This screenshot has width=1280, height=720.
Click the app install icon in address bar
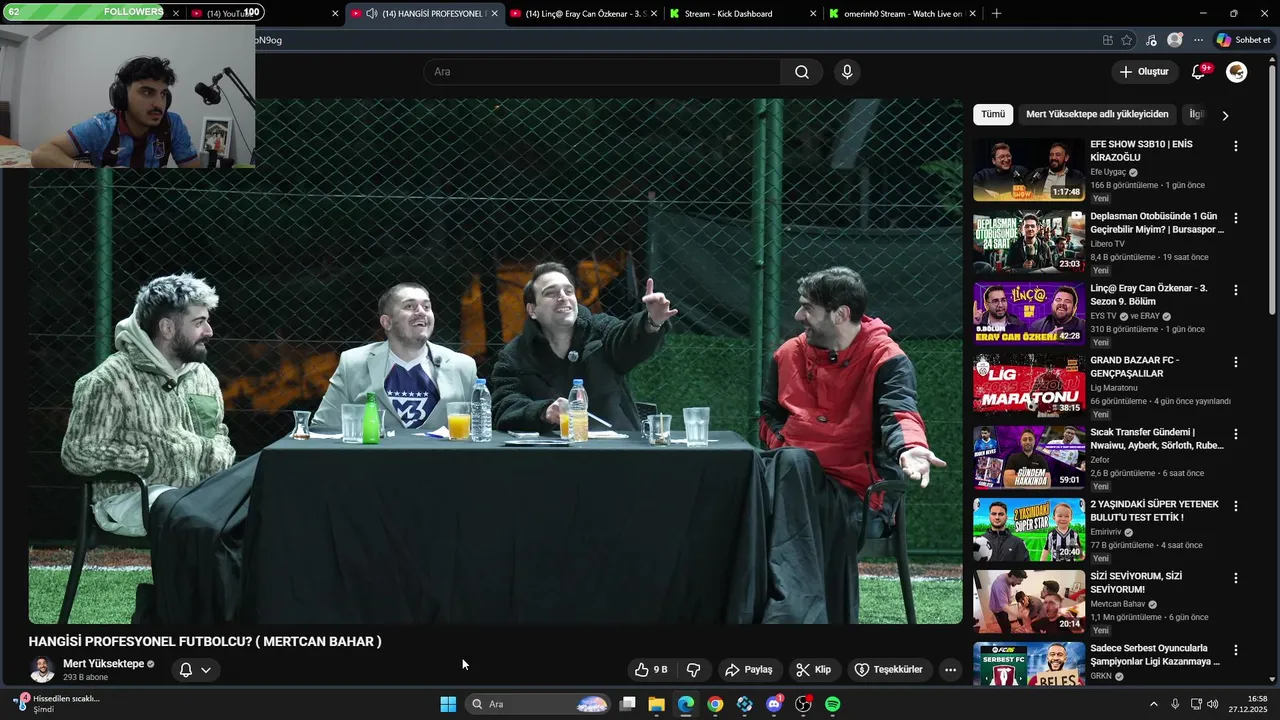pos(1107,40)
